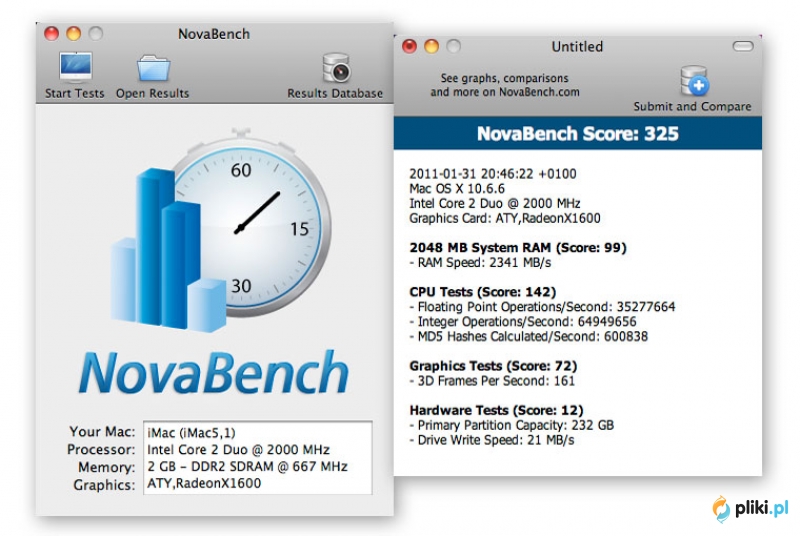Close the NovaBench main window
Screen dimensions: 800x536
pyautogui.click(x=52, y=34)
